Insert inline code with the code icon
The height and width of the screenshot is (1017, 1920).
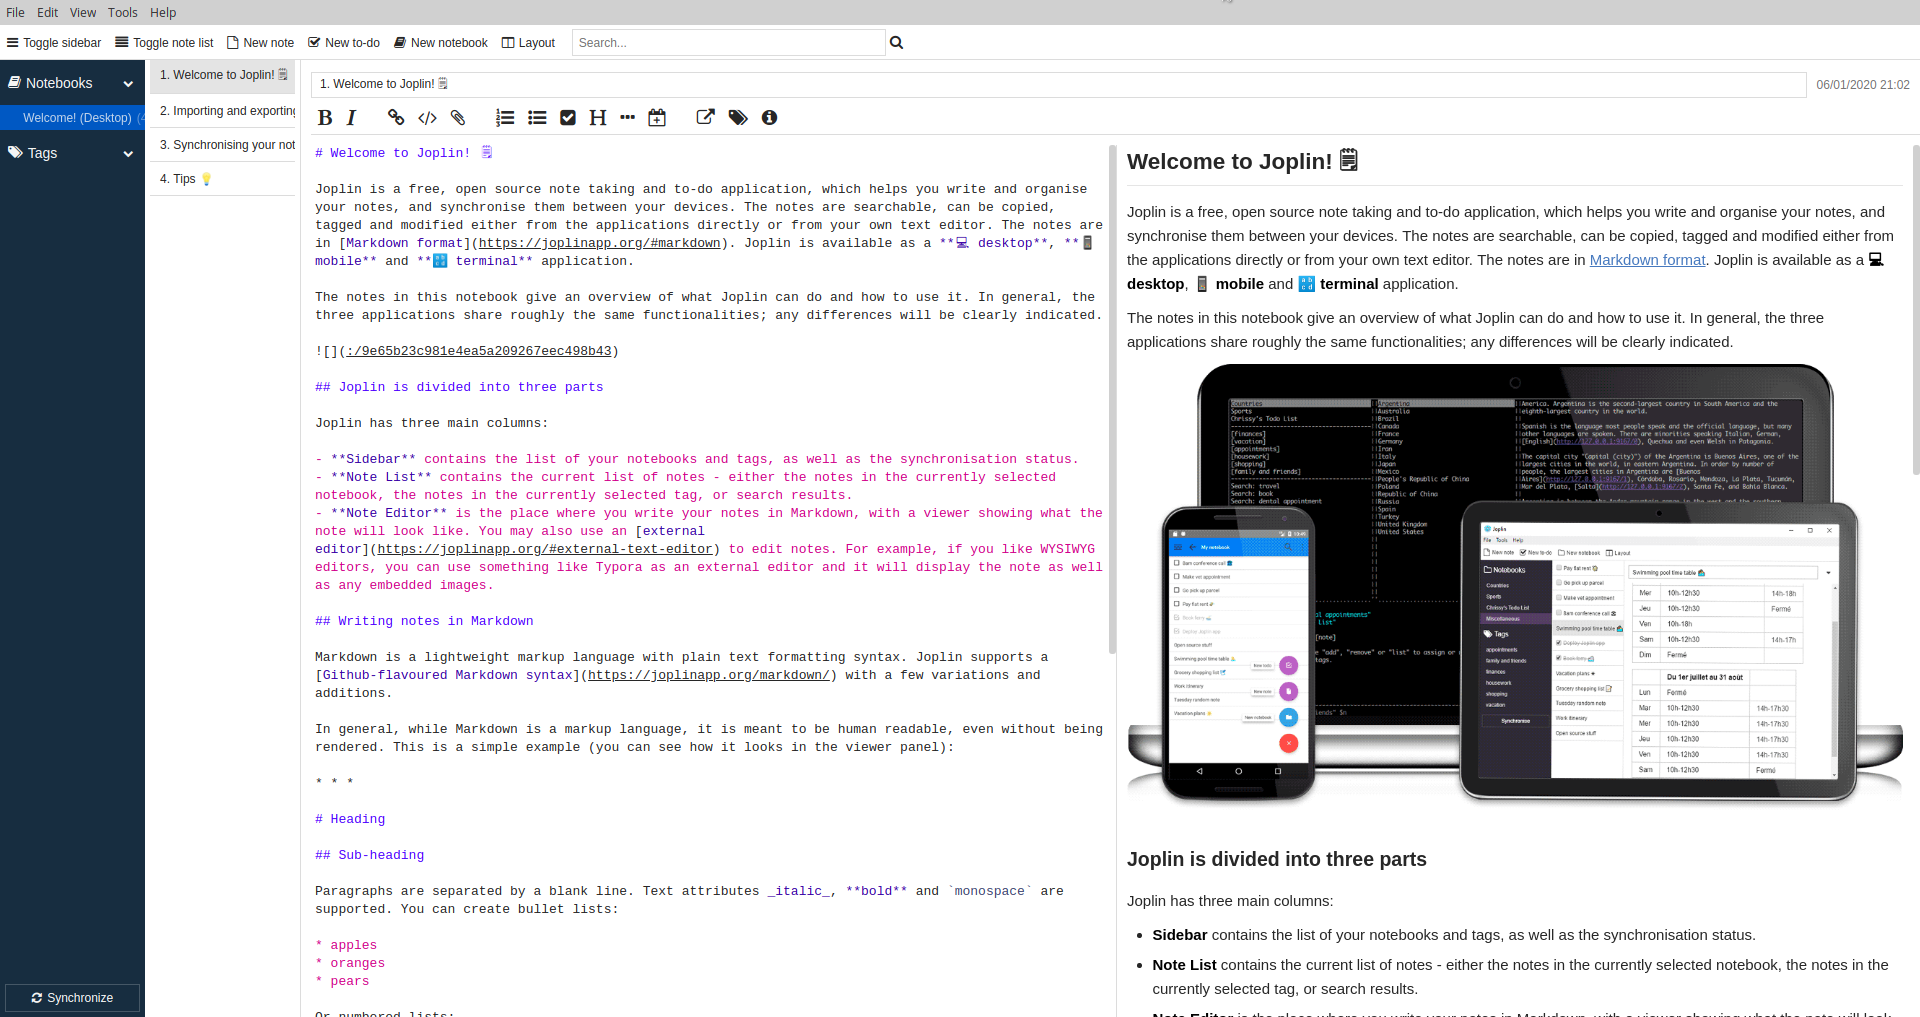(x=427, y=118)
